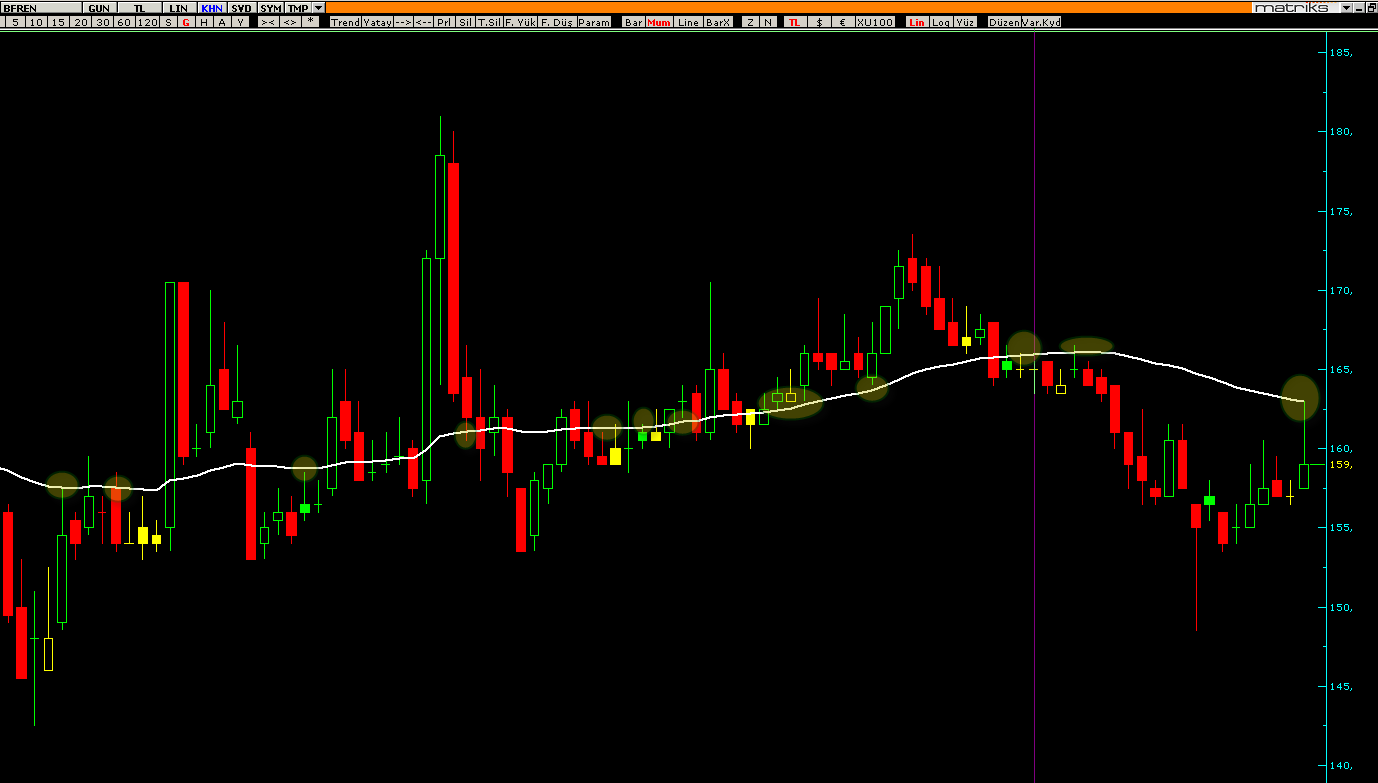1378x783 pixels.
Task: Open the dropdown arrow beside matriks logo
Action: [x=1345, y=7]
